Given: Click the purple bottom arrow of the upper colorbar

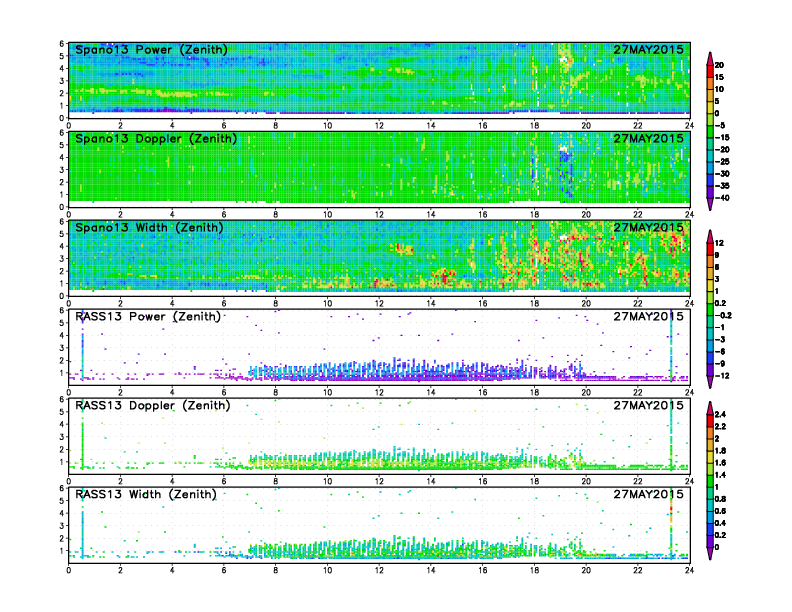Looking at the screenshot, I should point(710,204).
